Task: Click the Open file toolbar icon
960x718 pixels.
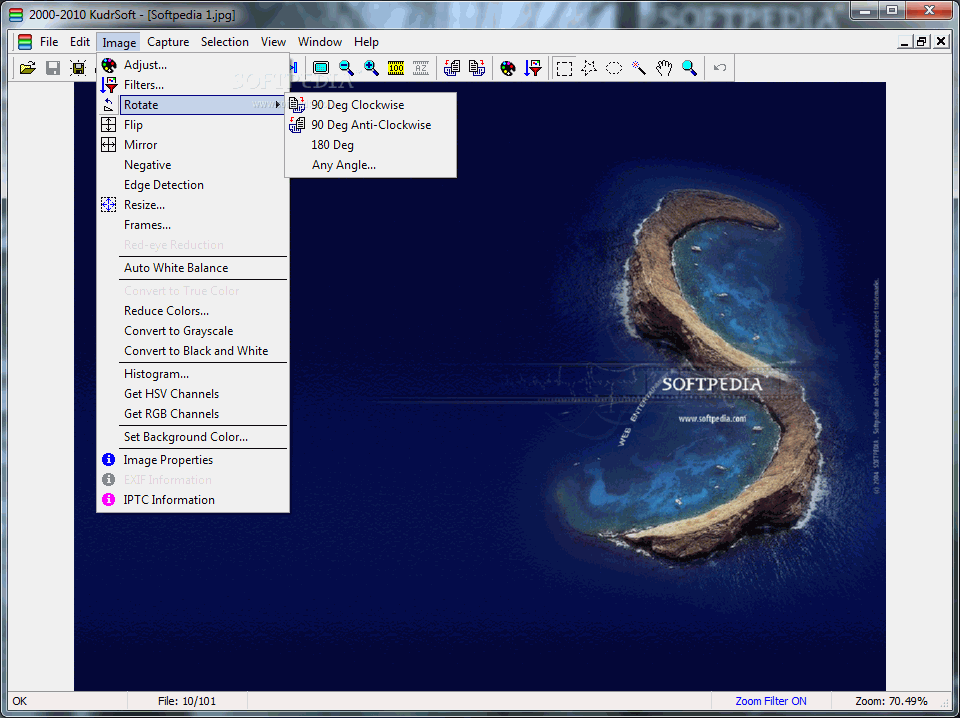Action: point(28,68)
